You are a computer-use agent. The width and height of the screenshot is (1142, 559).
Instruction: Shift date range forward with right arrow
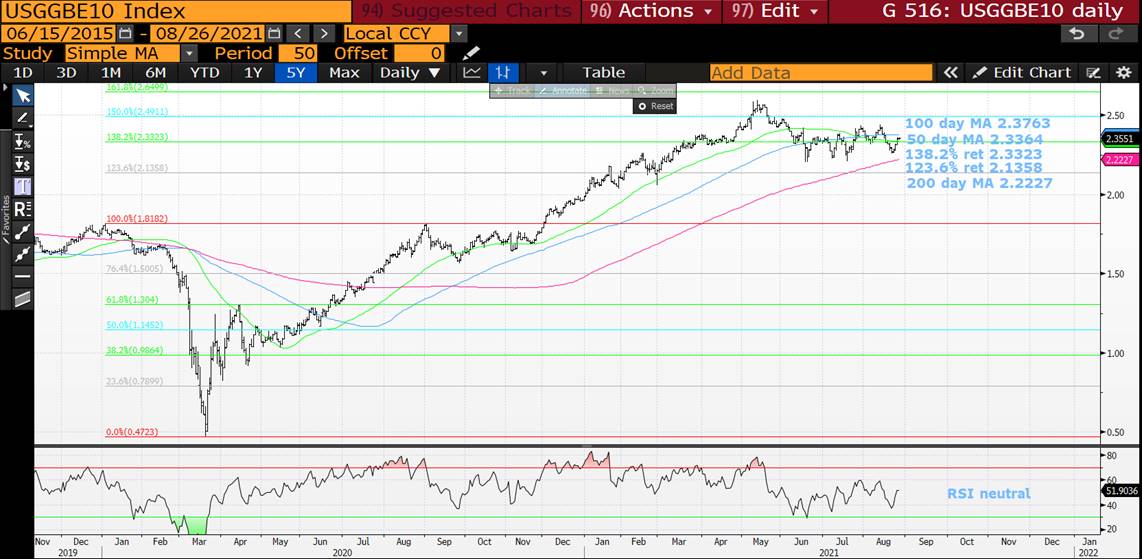click(324, 33)
